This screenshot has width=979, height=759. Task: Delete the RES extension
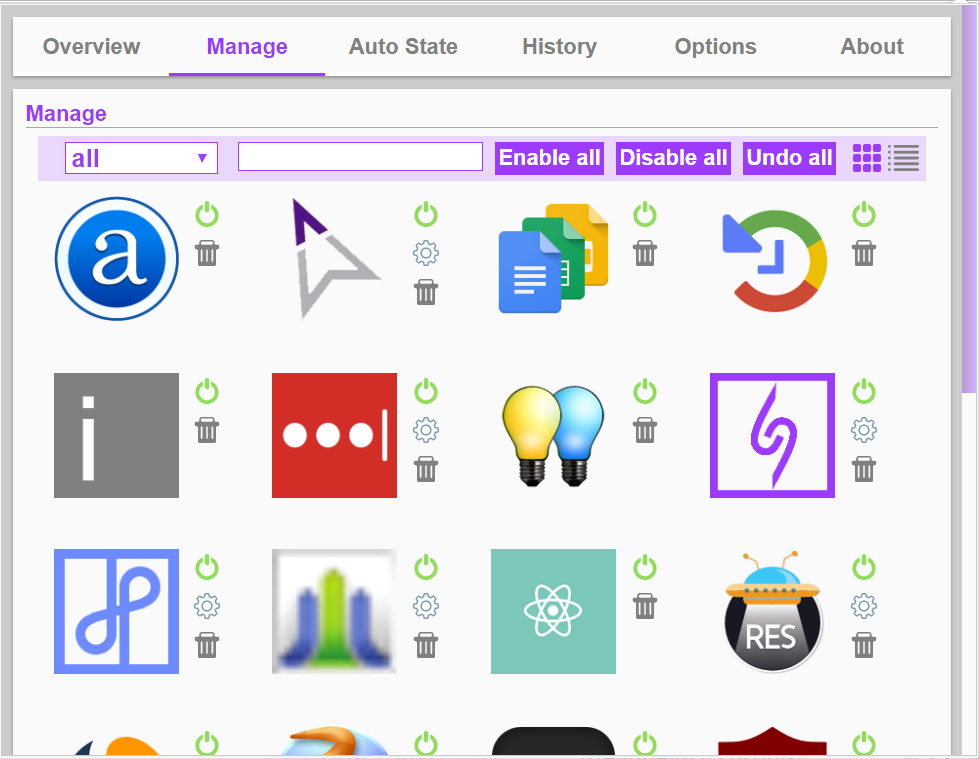[864, 645]
